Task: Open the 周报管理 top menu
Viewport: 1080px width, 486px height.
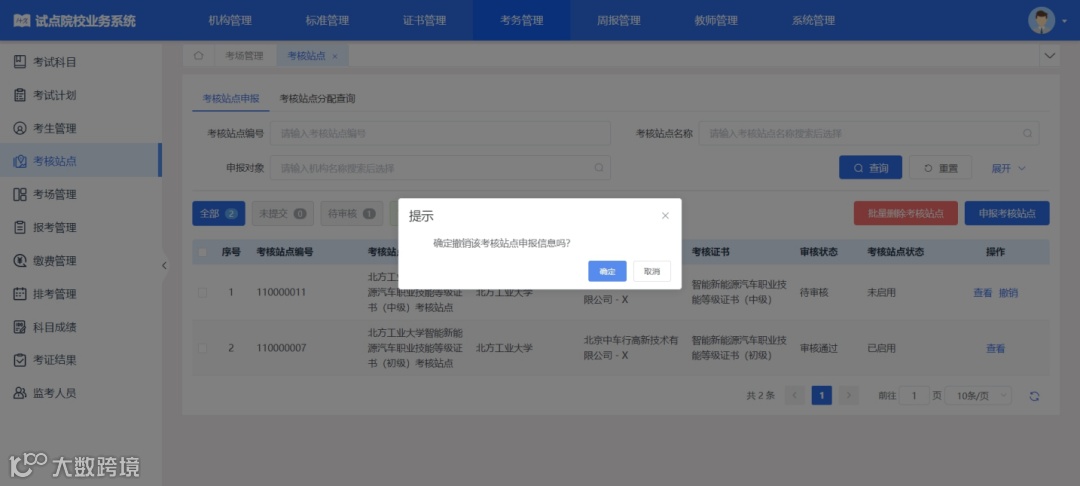Action: 619,21
